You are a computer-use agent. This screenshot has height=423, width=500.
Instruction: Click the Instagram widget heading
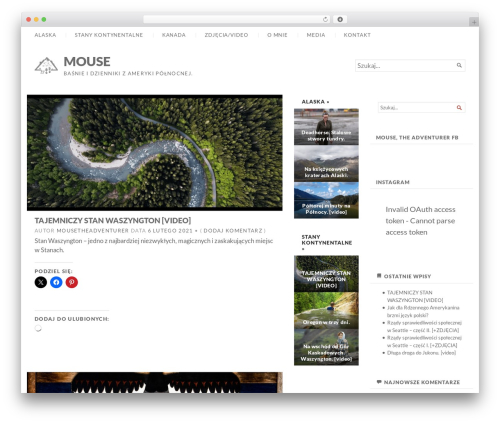pos(392,182)
